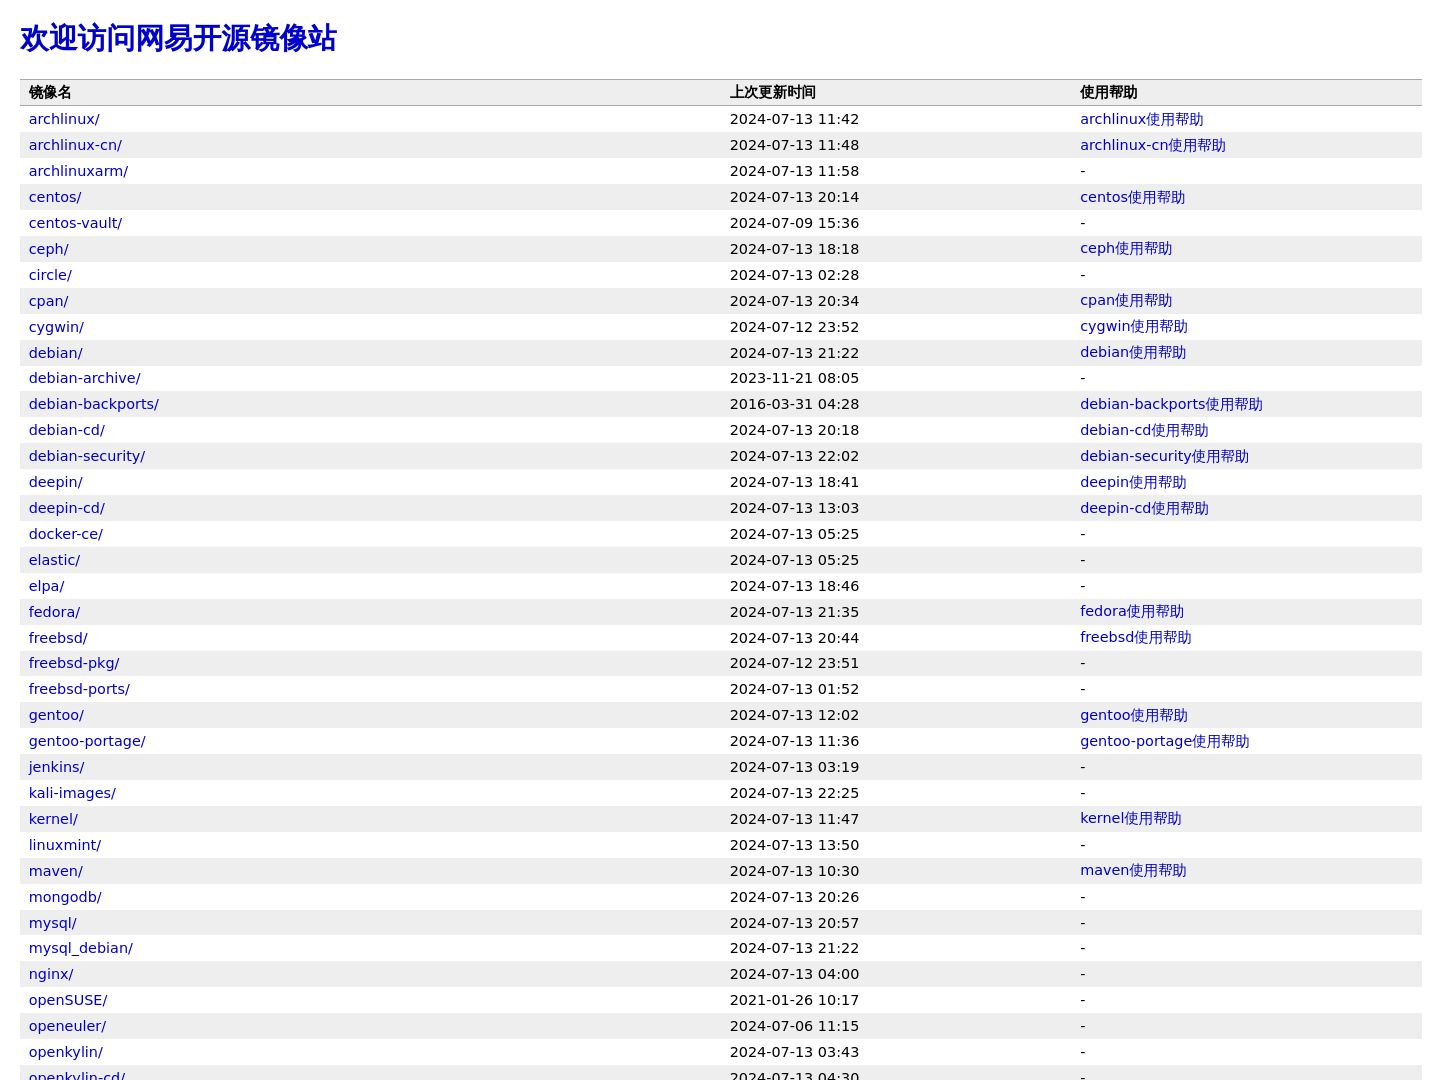1440x1080 pixels.
Task: Open debian-security/ mirror directory
Action: [87, 456]
